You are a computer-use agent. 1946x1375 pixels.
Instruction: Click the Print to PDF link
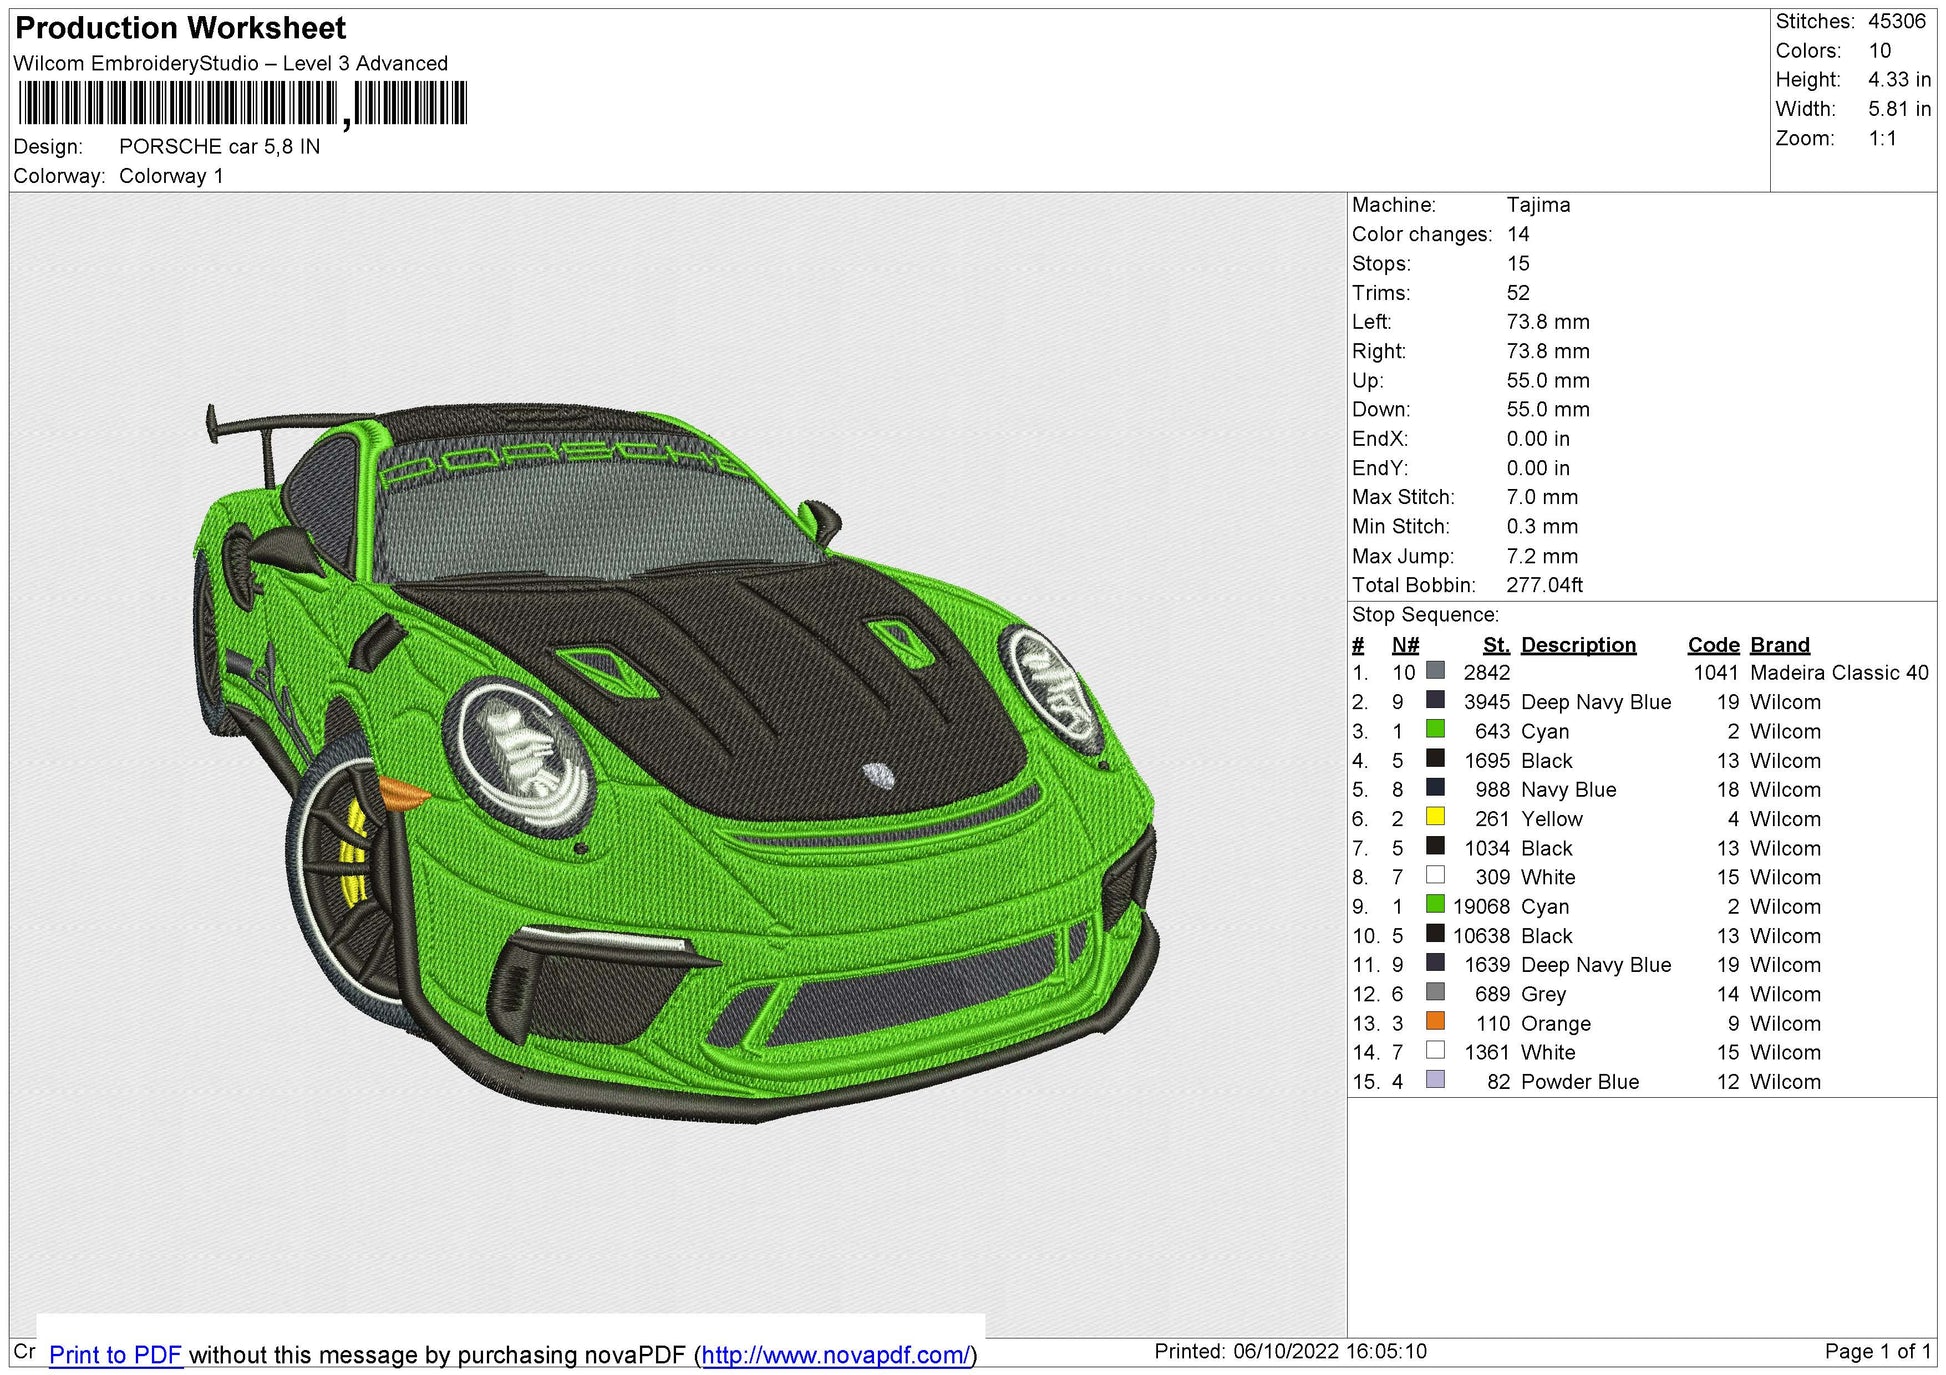pyautogui.click(x=115, y=1355)
